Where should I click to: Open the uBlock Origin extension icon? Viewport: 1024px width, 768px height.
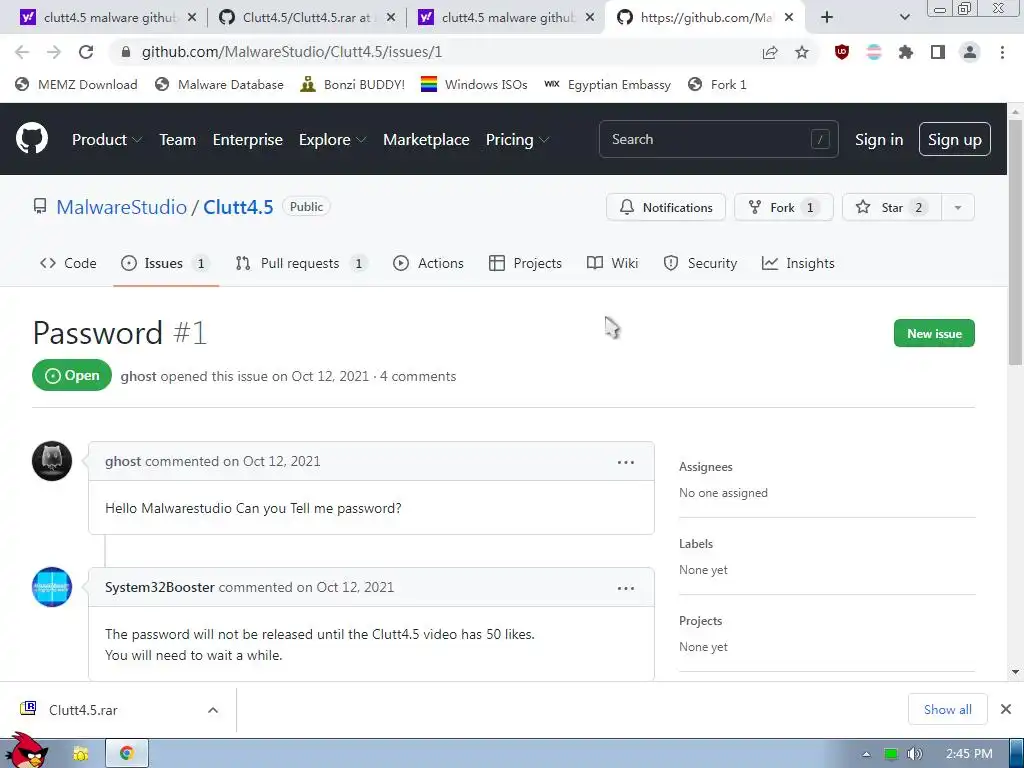click(x=842, y=52)
